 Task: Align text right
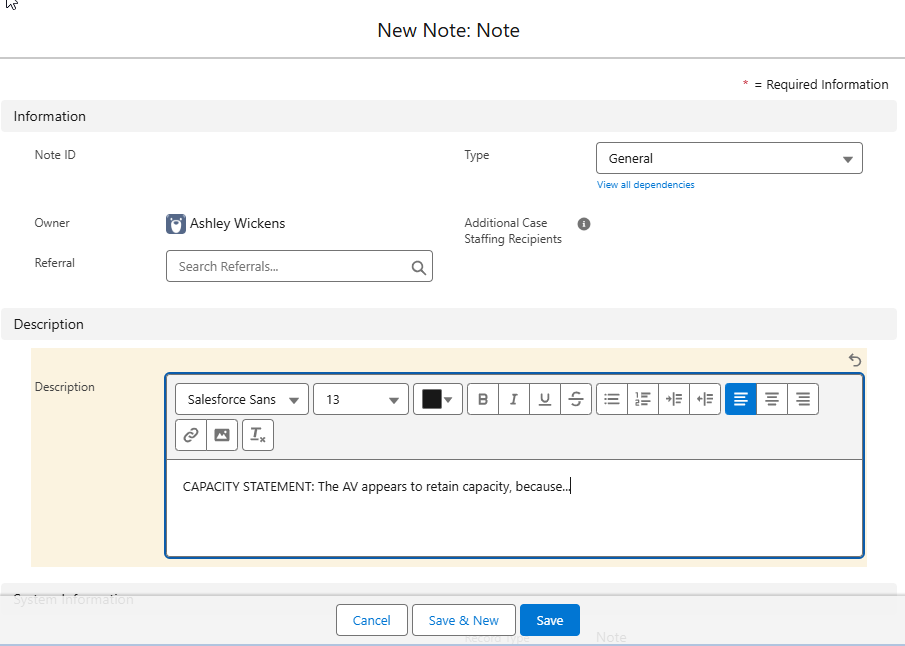tap(803, 399)
